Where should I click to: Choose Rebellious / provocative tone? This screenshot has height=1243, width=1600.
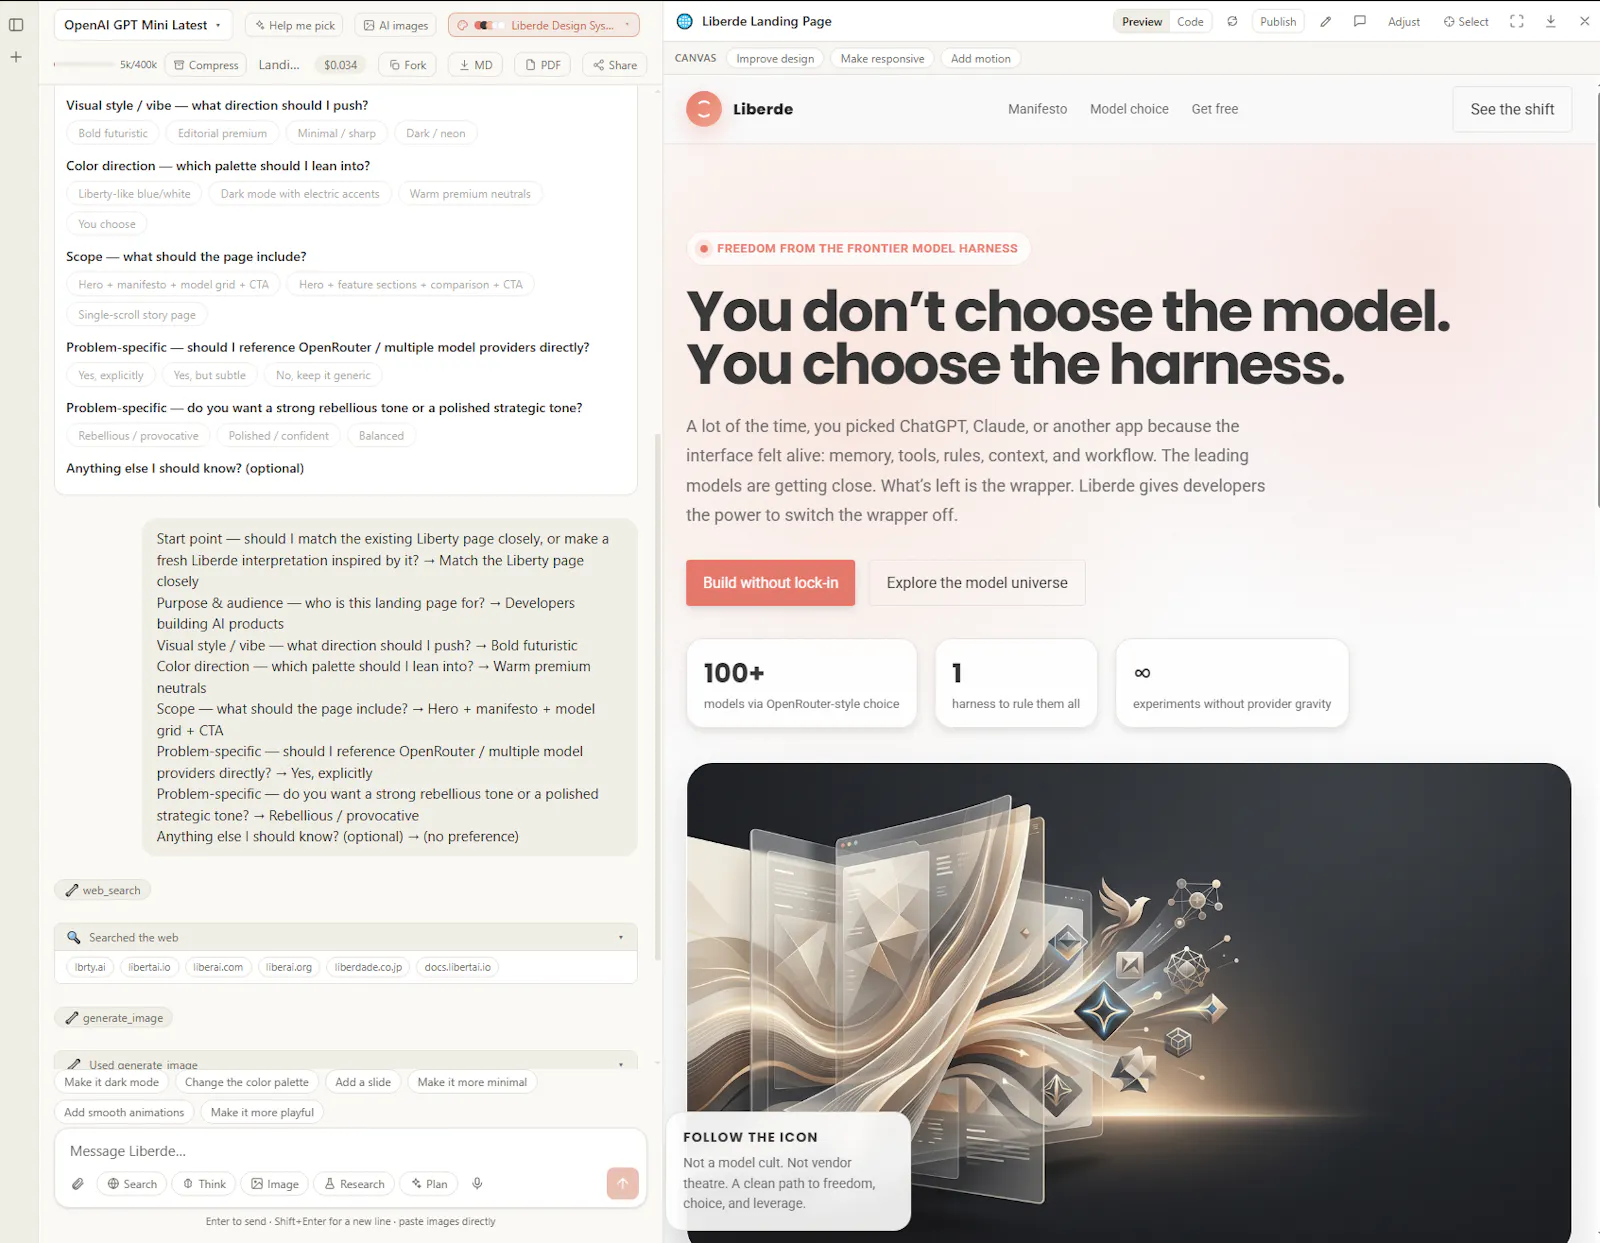[x=138, y=436]
